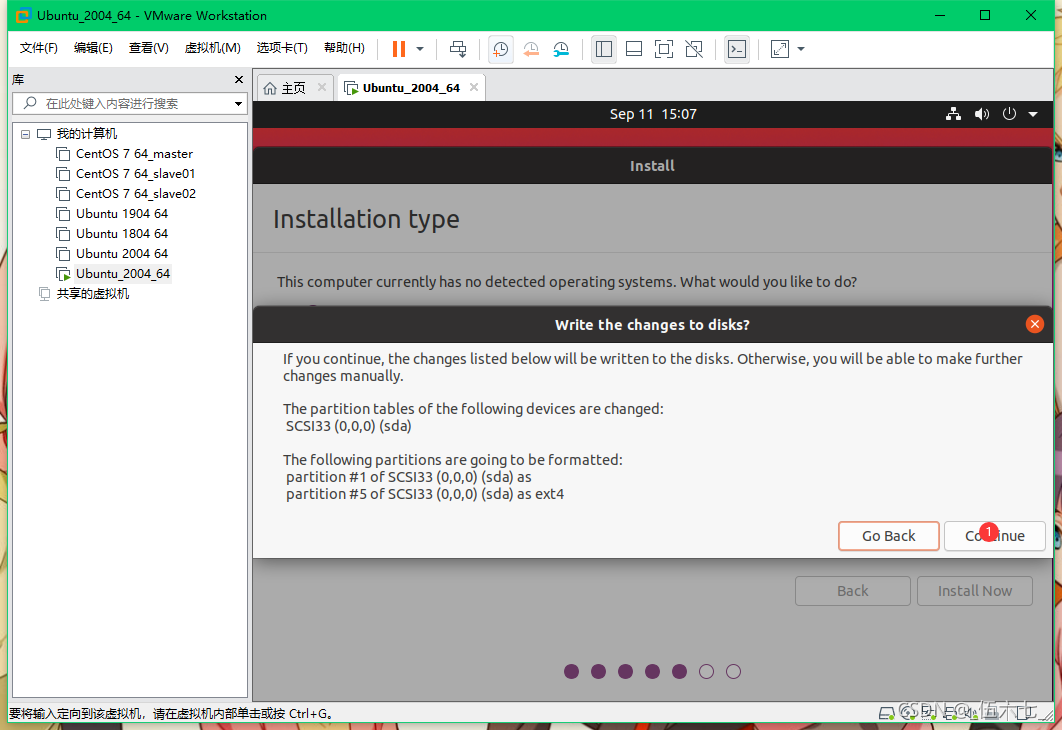
Task: Open the 编辑(E) menu
Action: [x=93, y=47]
